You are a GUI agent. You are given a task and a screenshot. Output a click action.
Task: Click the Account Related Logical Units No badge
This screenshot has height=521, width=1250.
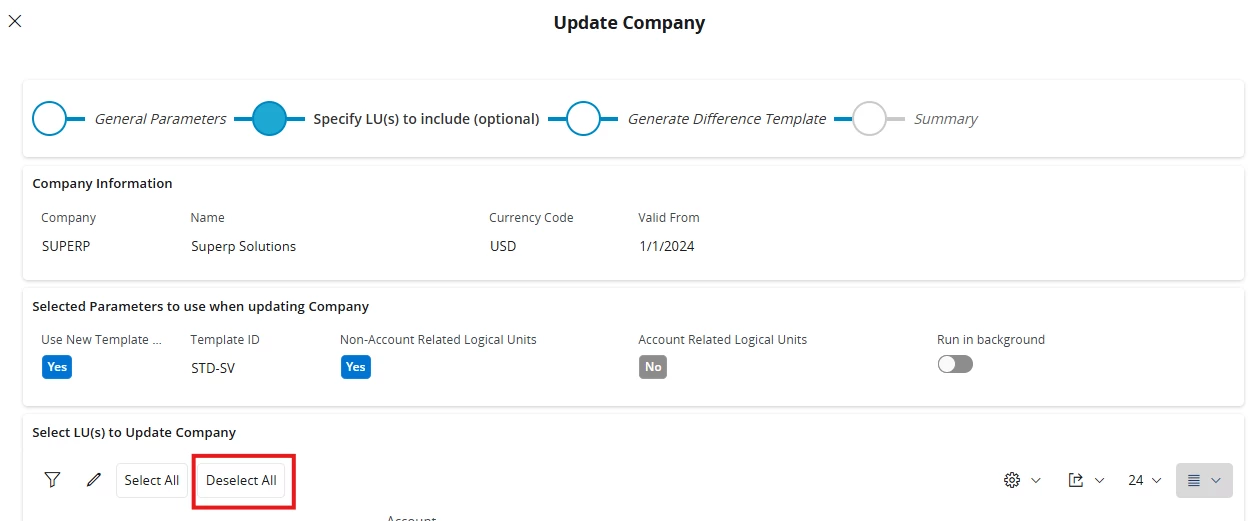pos(653,367)
